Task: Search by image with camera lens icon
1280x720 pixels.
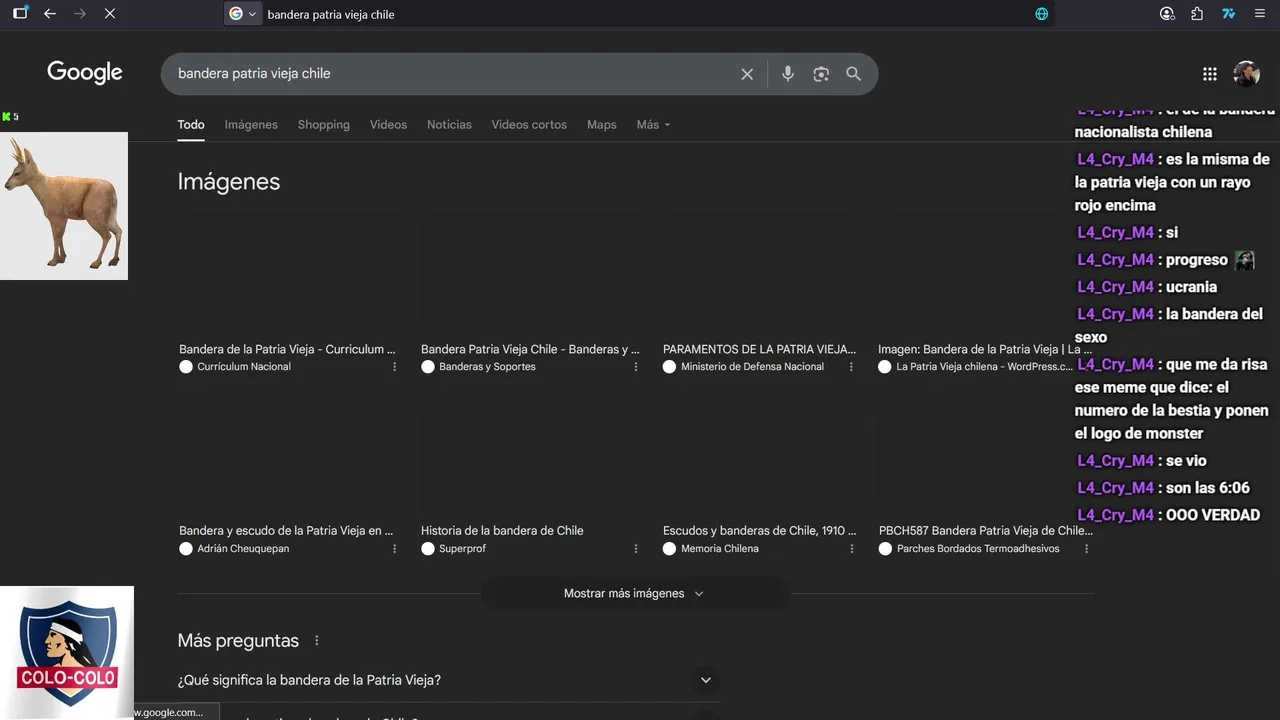Action: (821, 74)
